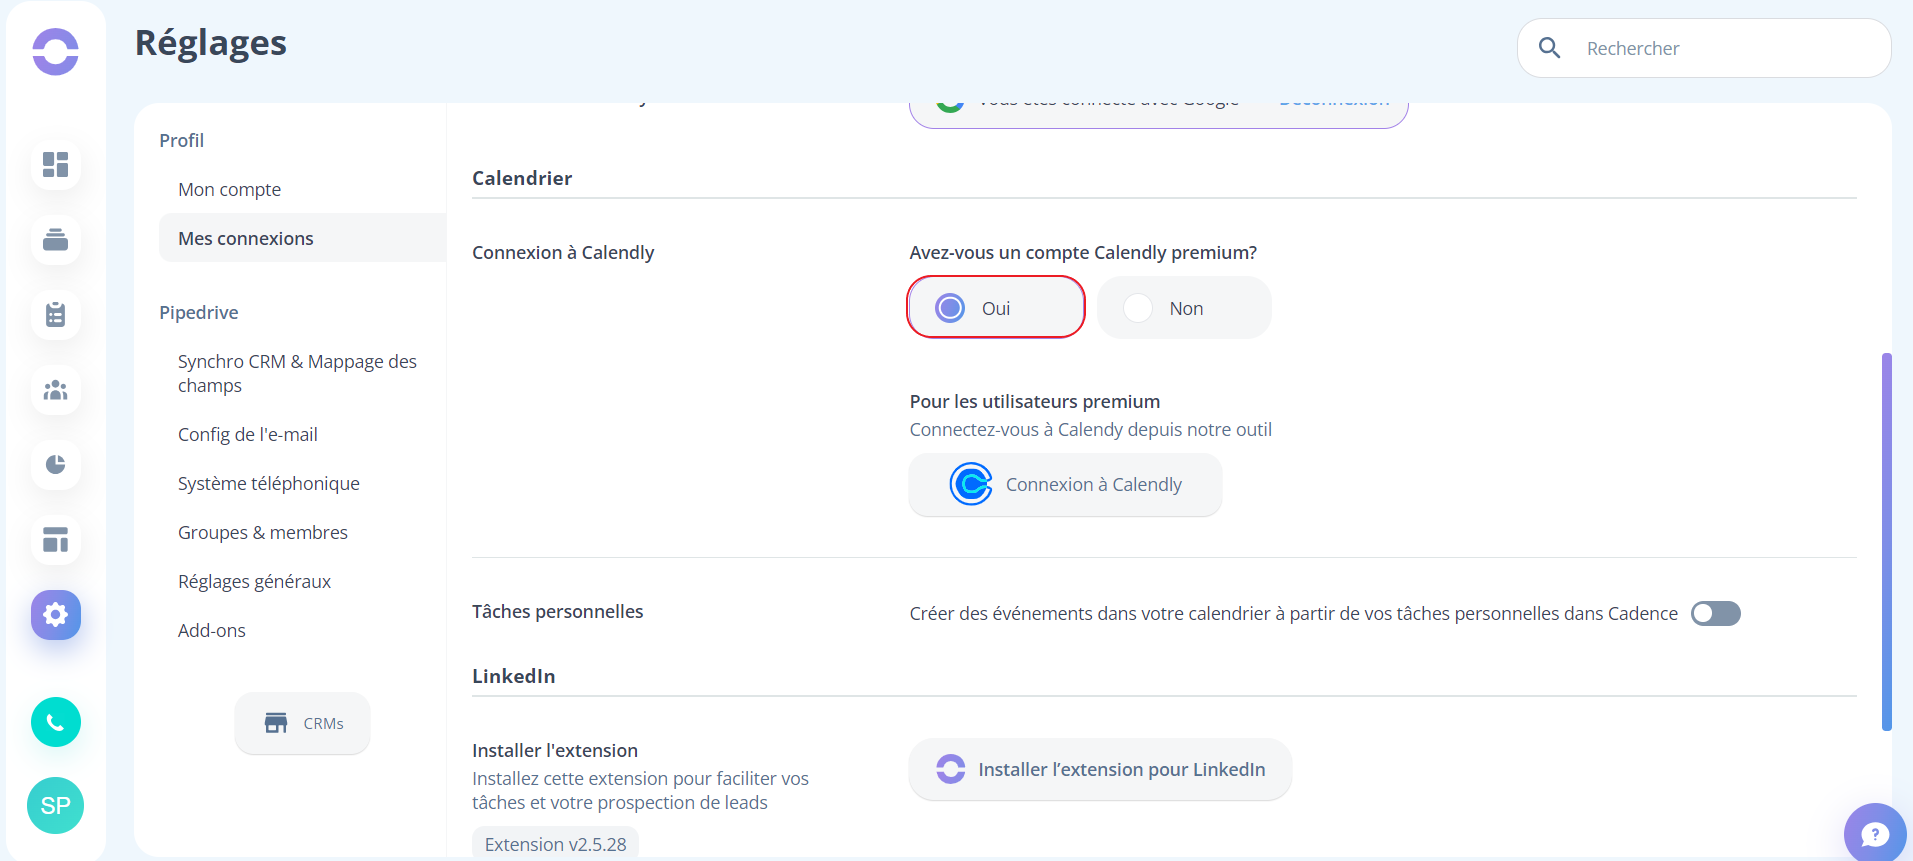The width and height of the screenshot is (1913, 861).
Task: Open the templates layout icon
Action: 56,540
